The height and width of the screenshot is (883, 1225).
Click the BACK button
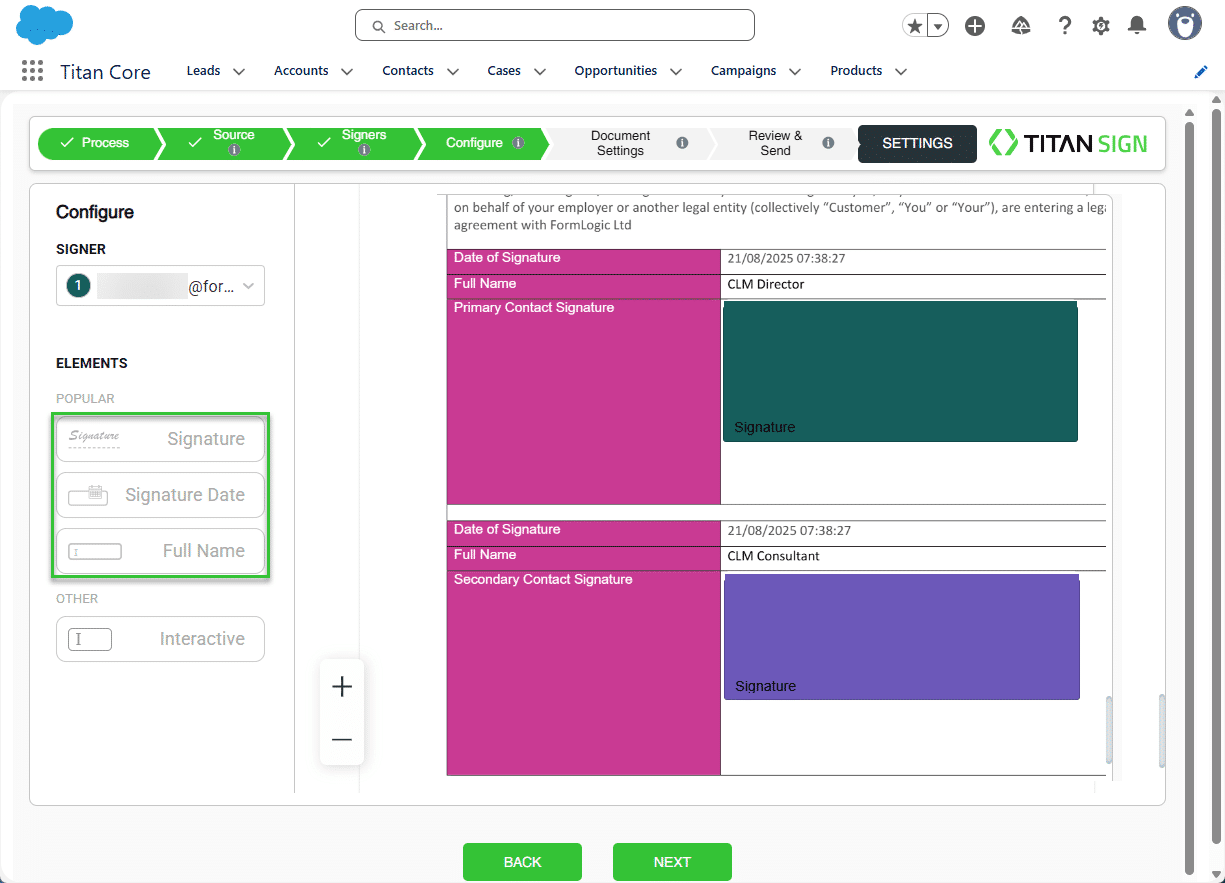point(522,862)
